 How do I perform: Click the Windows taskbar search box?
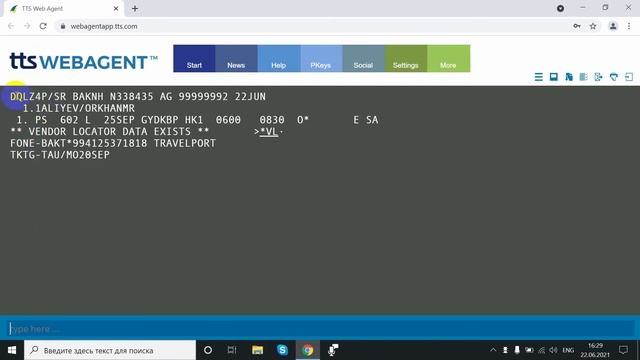point(110,350)
